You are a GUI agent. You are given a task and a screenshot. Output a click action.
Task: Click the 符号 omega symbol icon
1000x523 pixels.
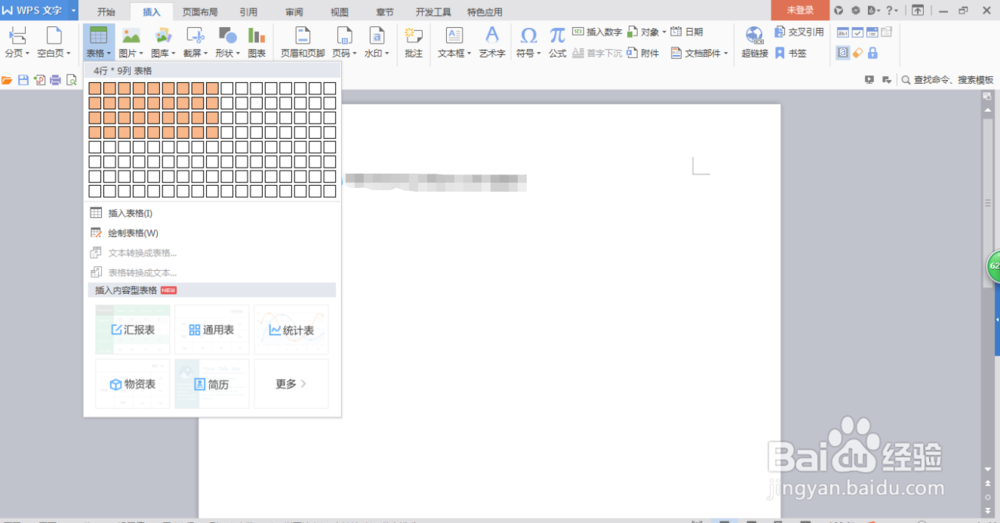[528, 36]
